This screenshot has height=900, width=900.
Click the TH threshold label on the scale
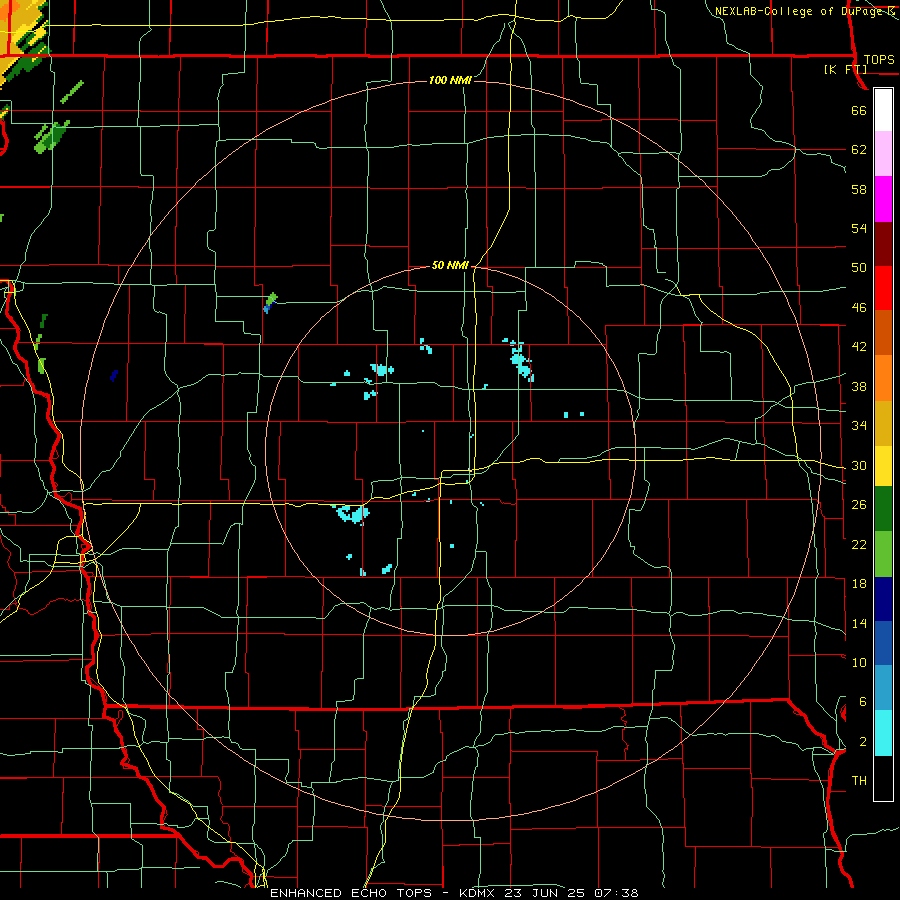point(859,781)
